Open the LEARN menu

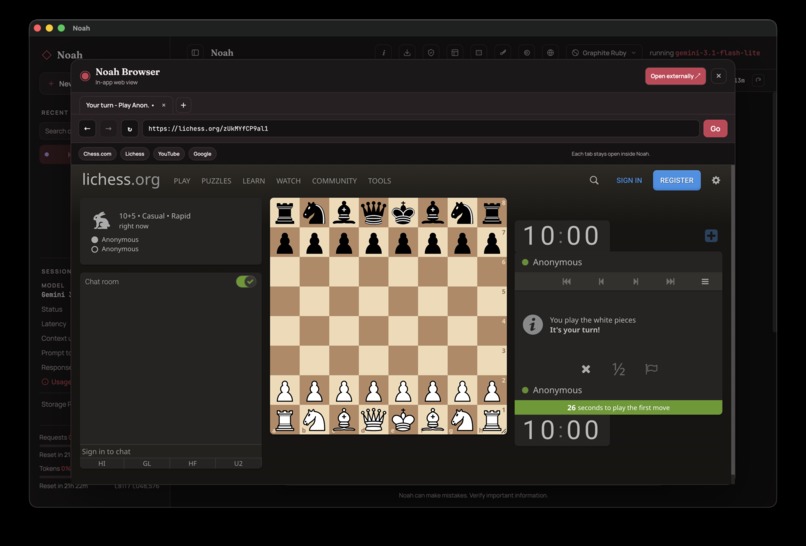[x=254, y=181]
